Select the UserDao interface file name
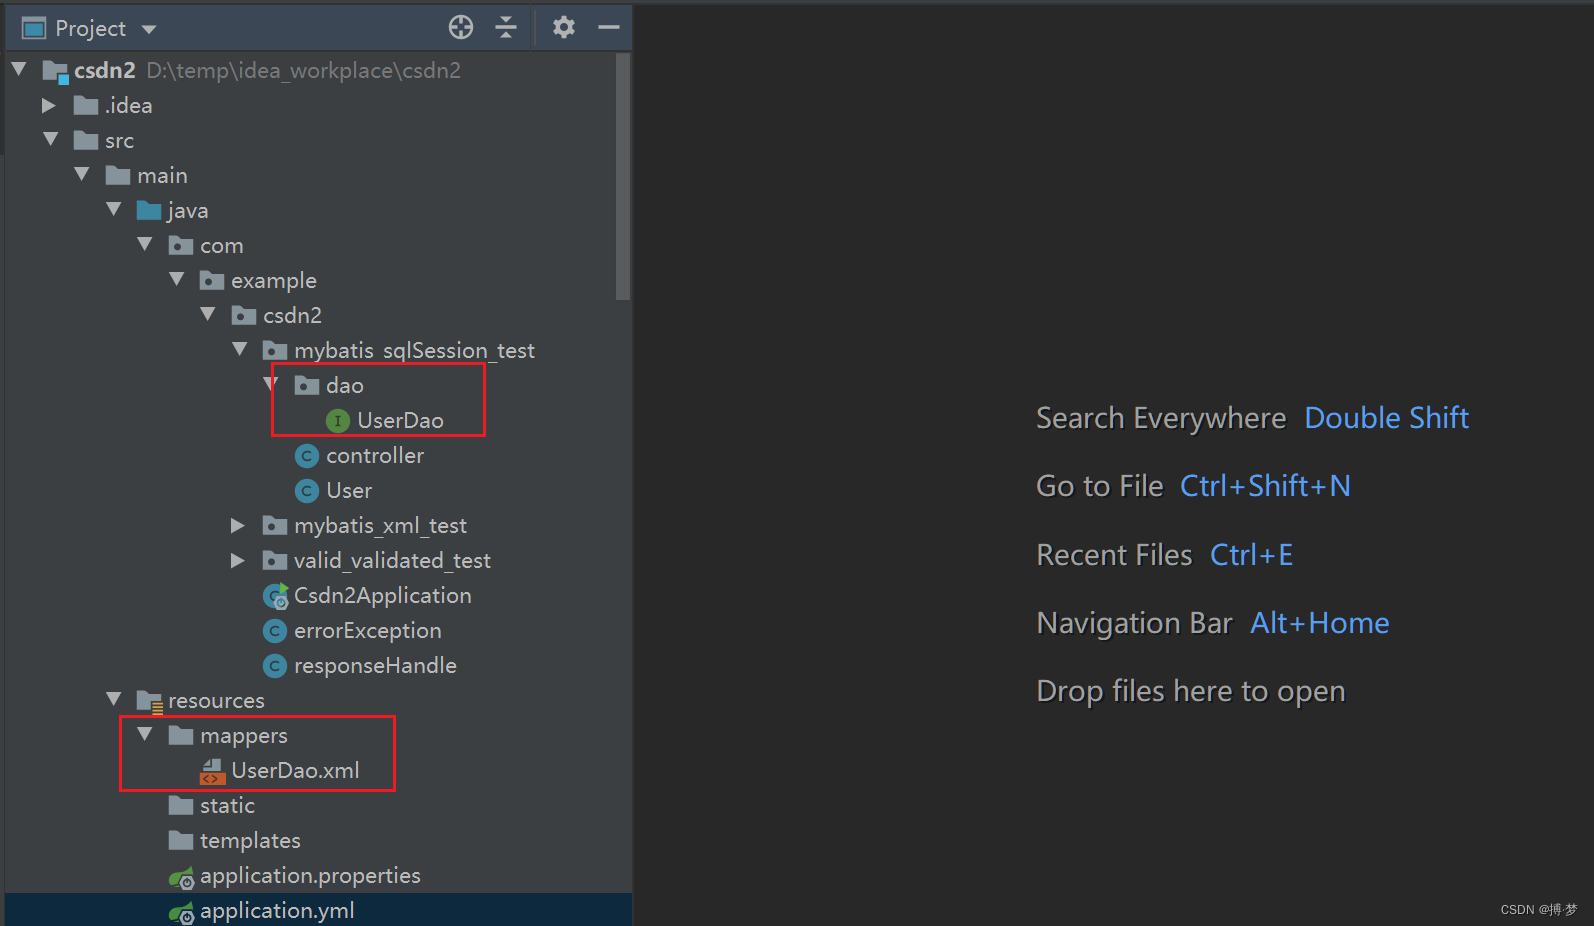The image size is (1594, 926). [x=400, y=421]
